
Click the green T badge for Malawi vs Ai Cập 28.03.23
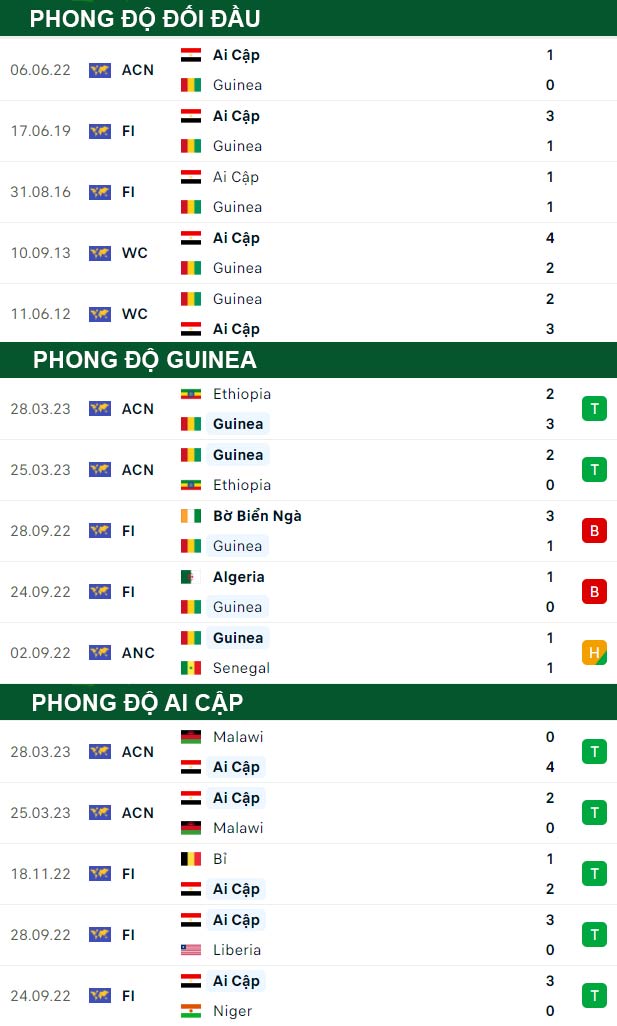[594, 752]
